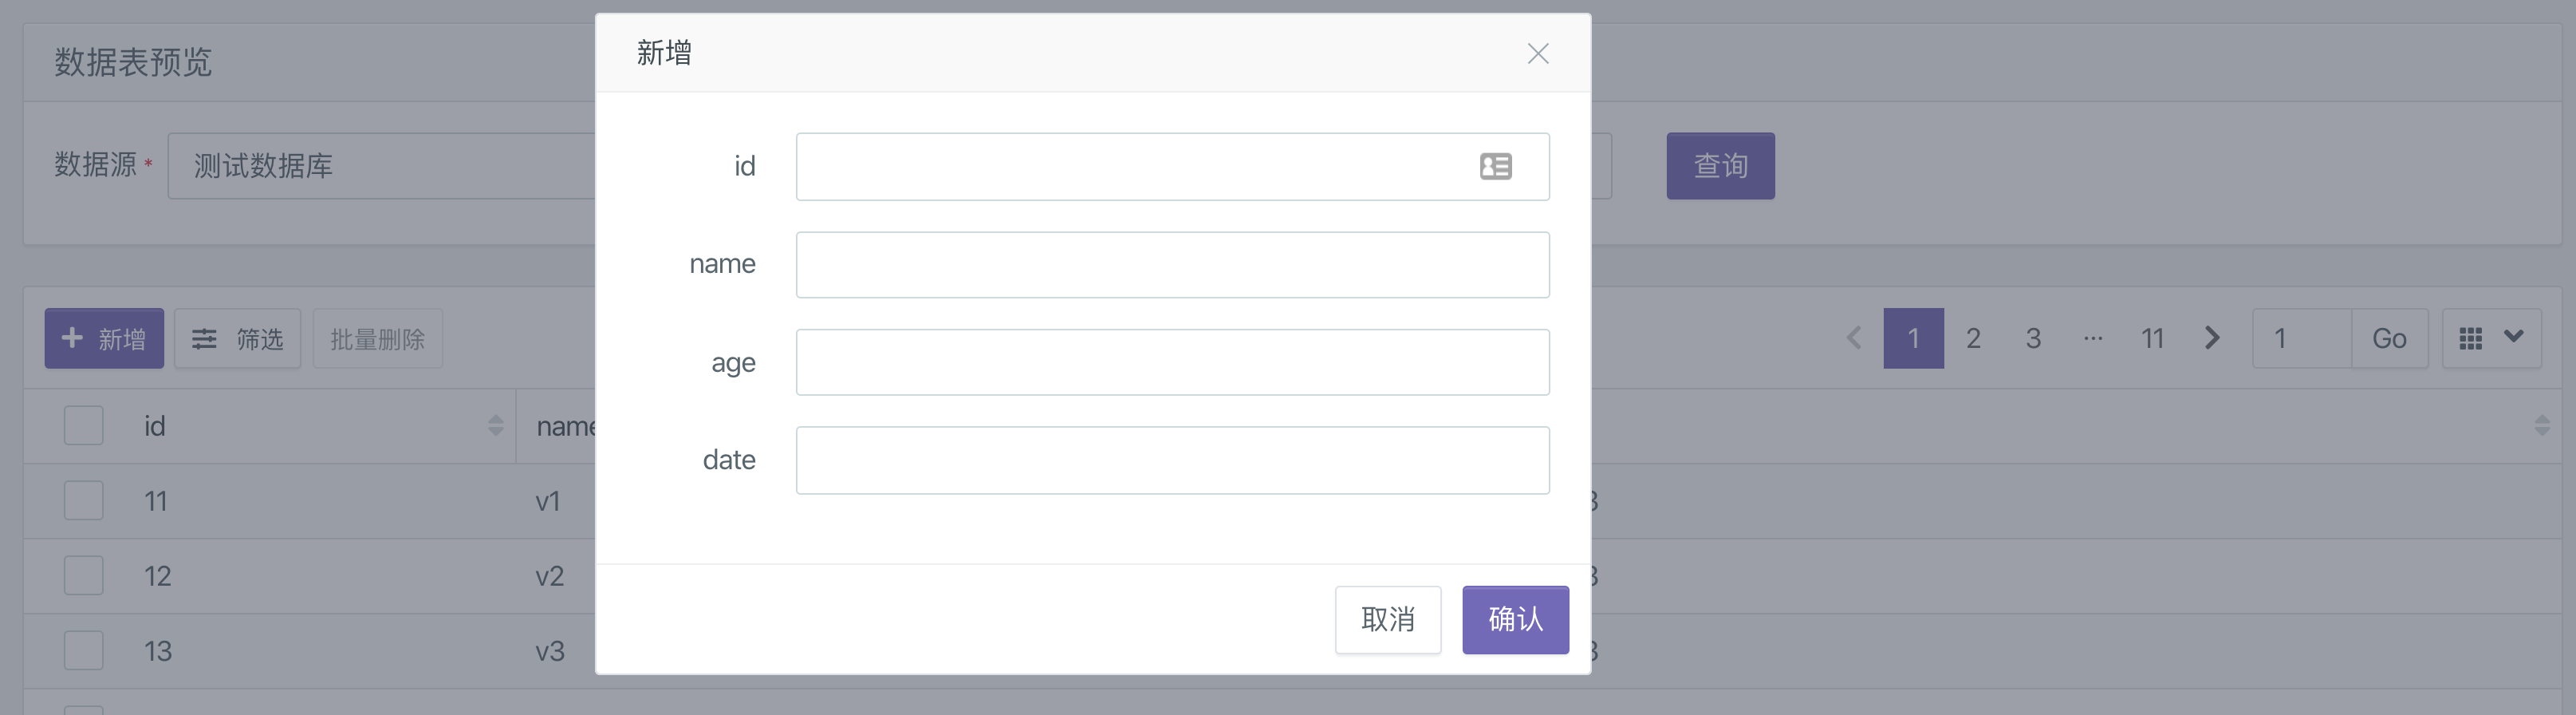Screen dimensions: 2576x715
Task: Open the 数据源 测试数据库 selector
Action: [381, 166]
